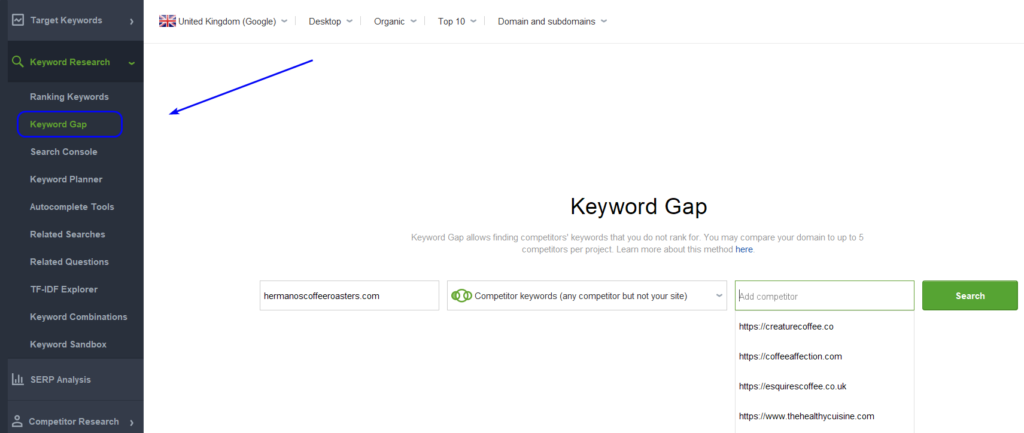Click the United Kingdom flag icon
Image resolution: width=1024 pixels, height=433 pixels.
167,21
